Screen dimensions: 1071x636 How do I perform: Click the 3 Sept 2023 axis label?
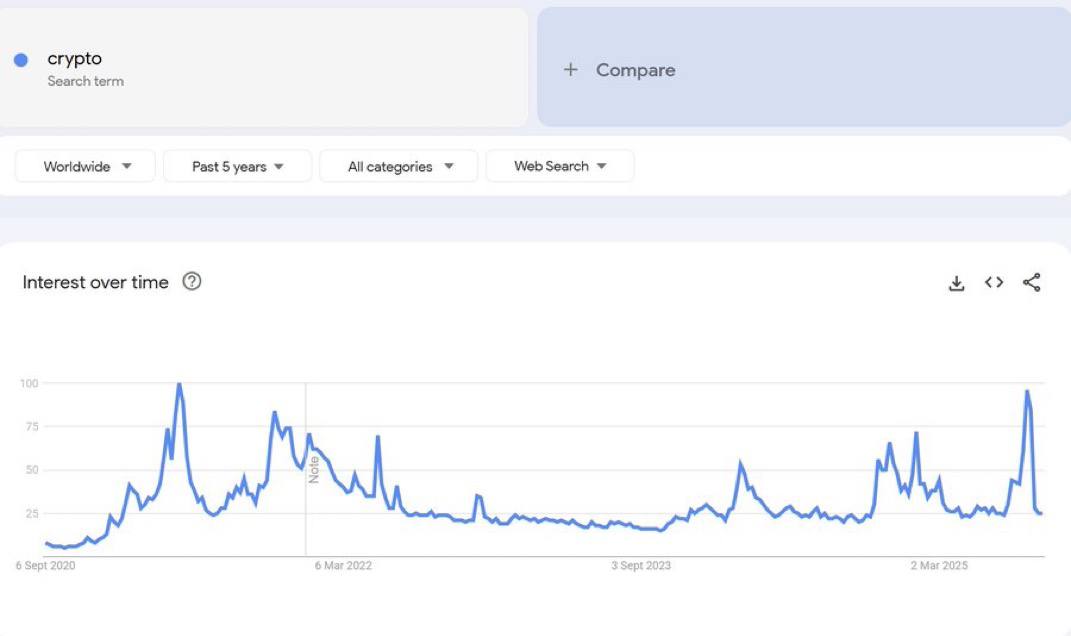point(641,566)
